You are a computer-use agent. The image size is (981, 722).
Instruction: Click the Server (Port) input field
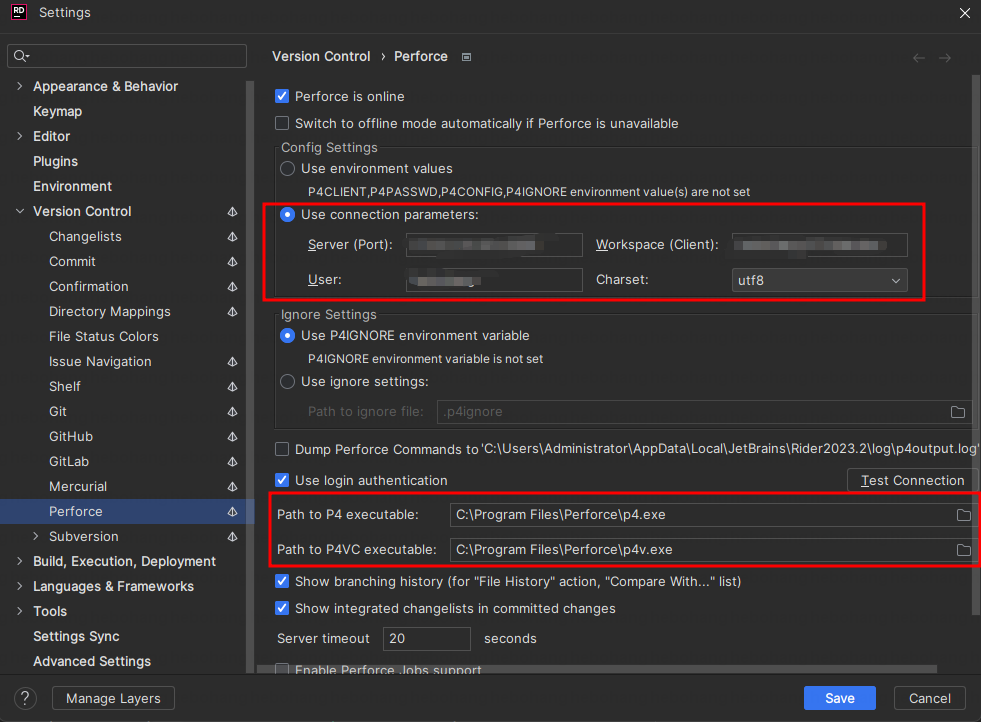(494, 245)
